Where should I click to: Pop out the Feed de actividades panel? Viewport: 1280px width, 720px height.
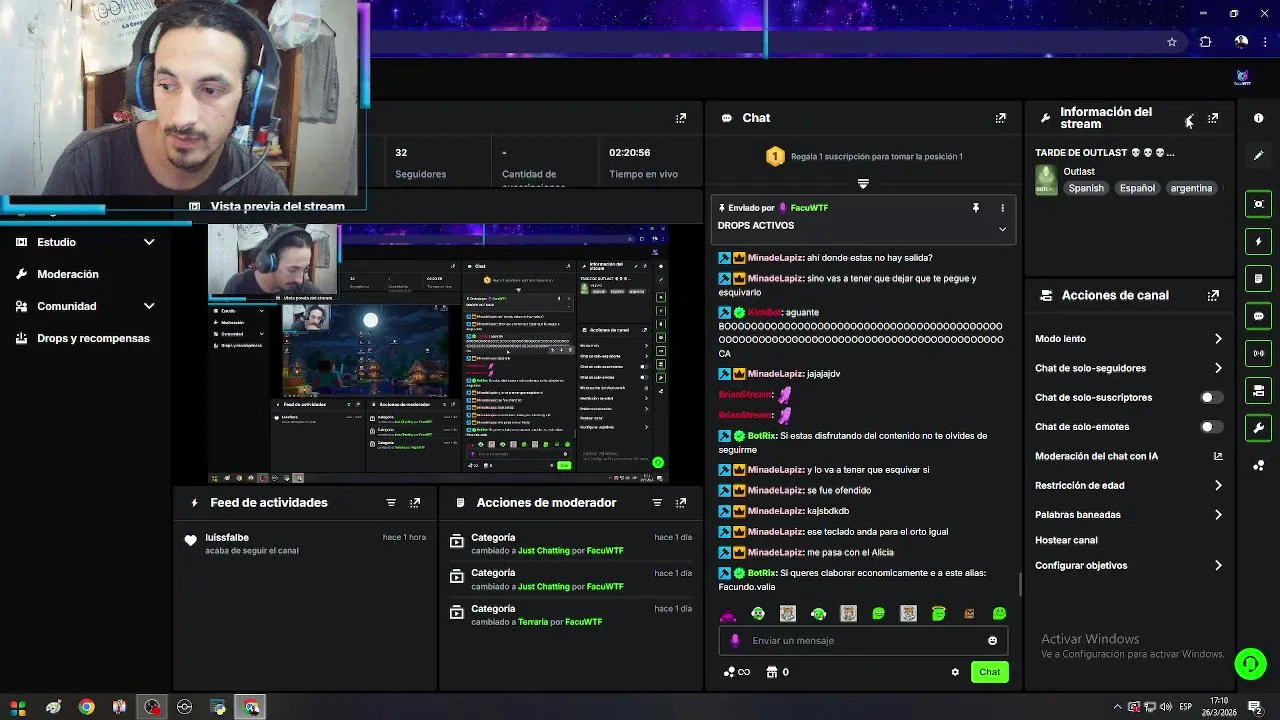click(x=415, y=503)
